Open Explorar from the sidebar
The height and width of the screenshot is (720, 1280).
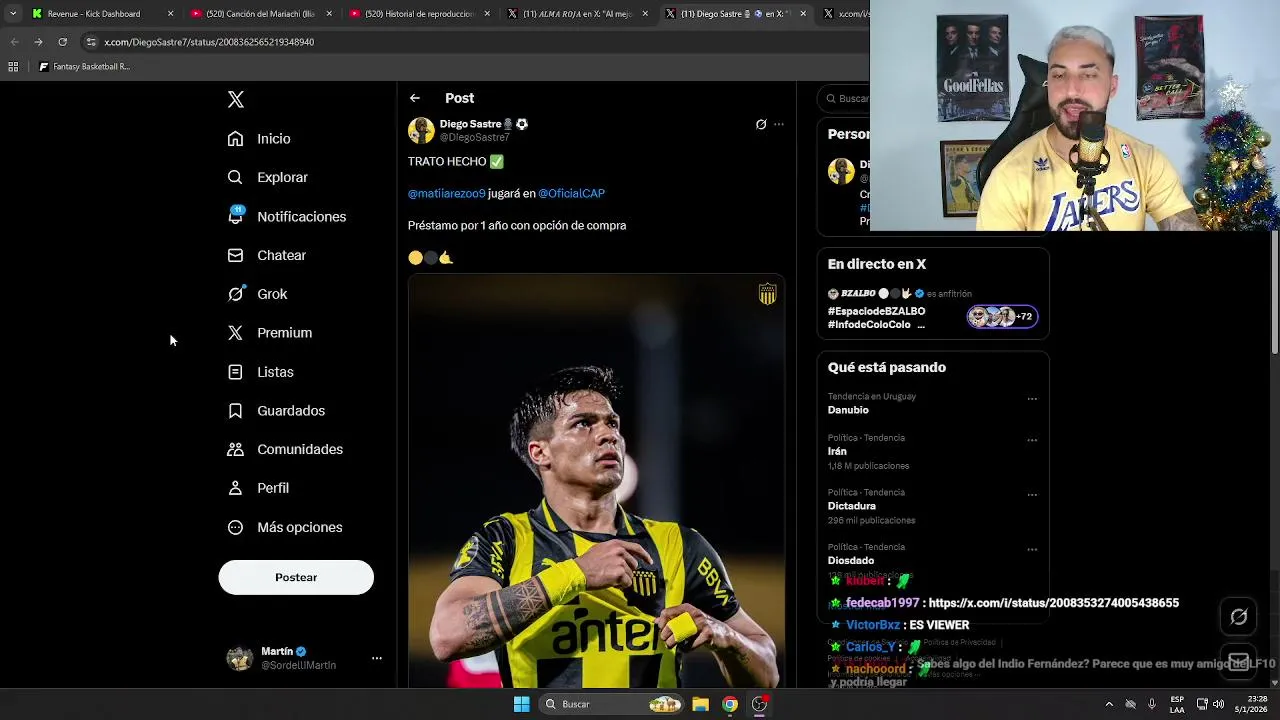(x=268, y=177)
